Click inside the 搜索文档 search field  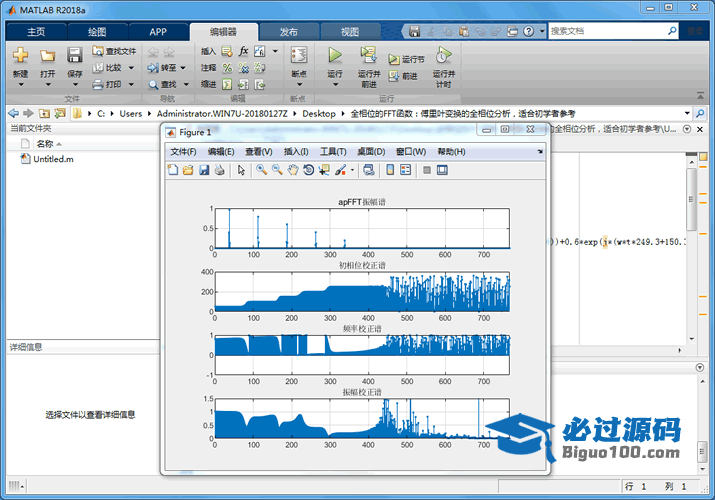pyautogui.click(x=607, y=31)
